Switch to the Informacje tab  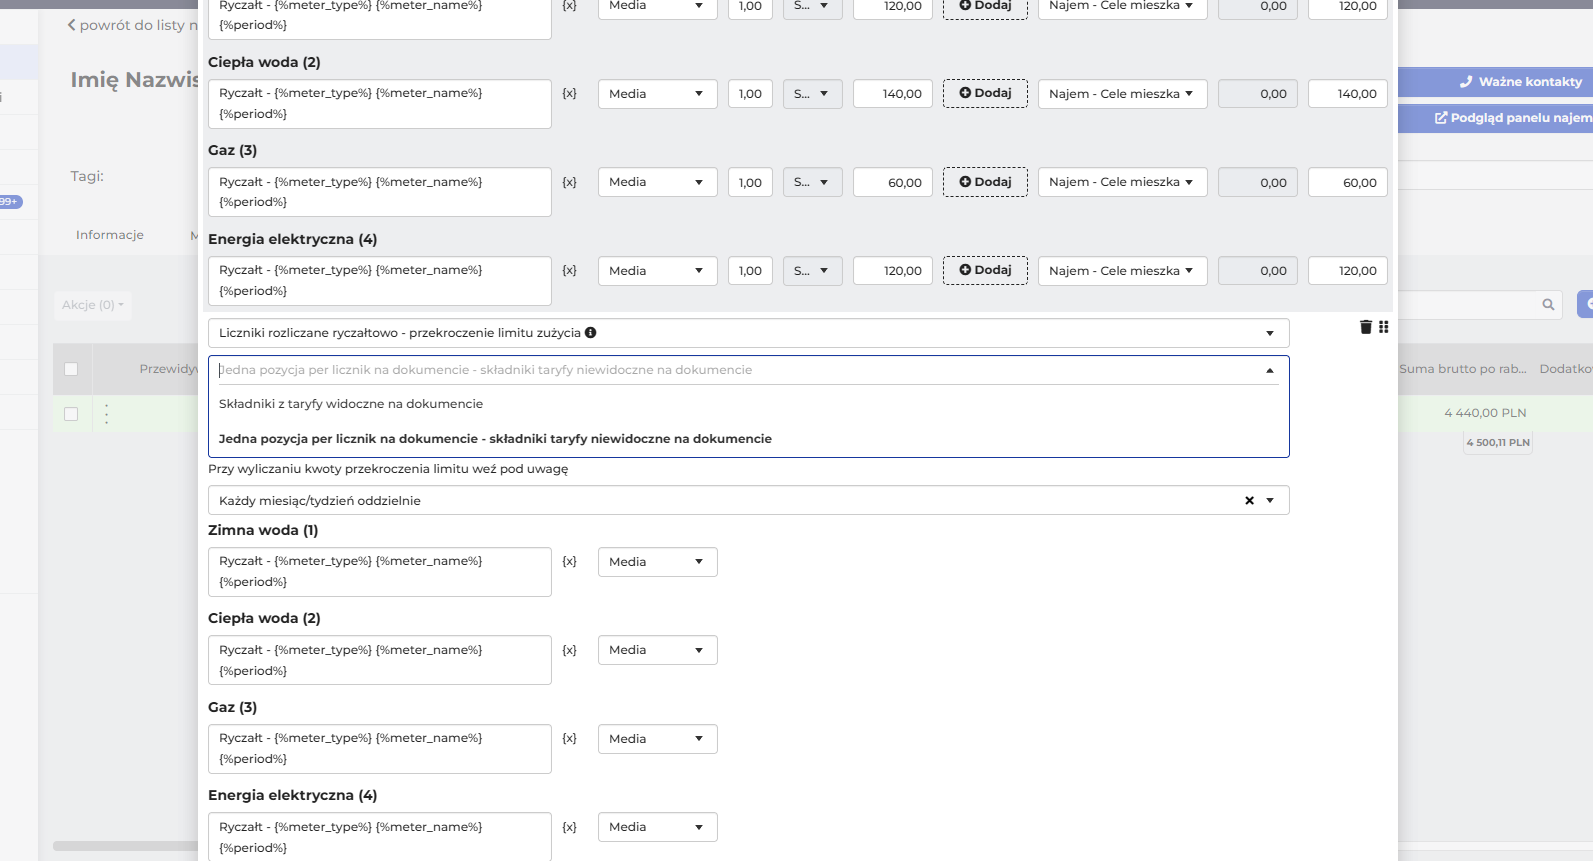point(110,235)
